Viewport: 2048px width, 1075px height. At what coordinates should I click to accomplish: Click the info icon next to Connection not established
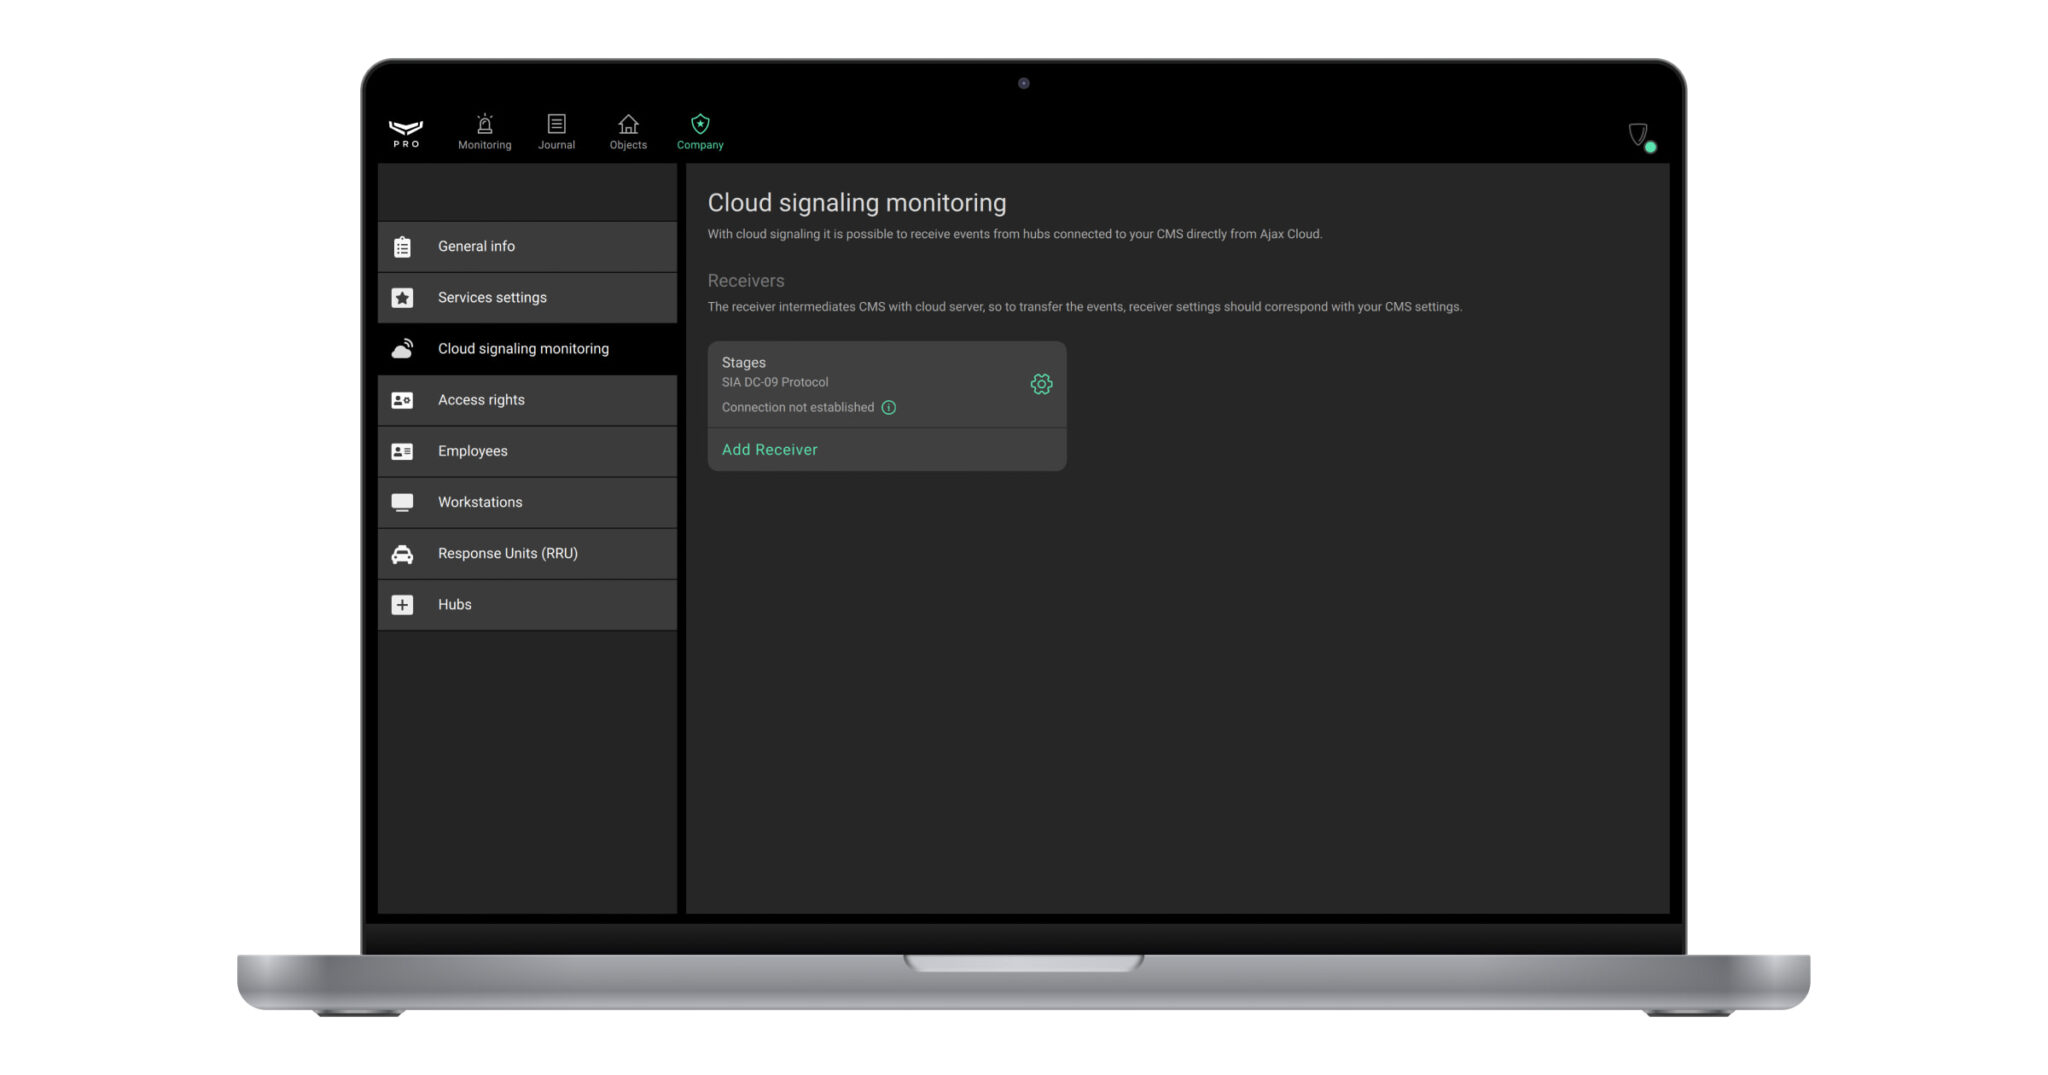point(888,407)
